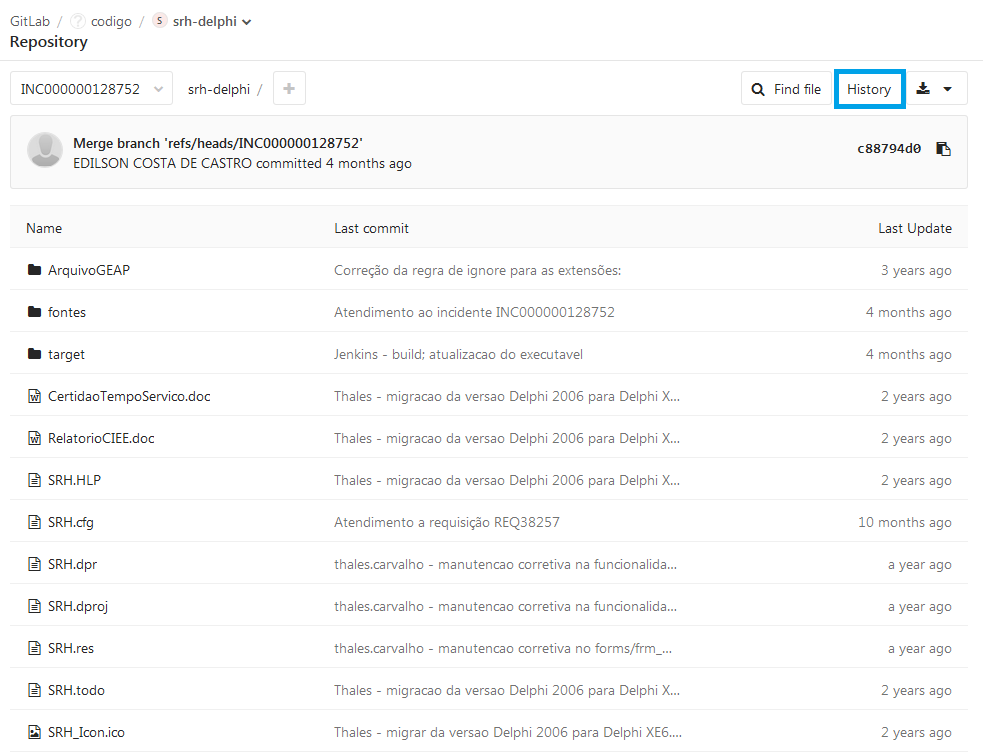Image resolution: width=983 pixels, height=753 pixels.
Task: Click the plus icon to add file
Action: [289, 89]
